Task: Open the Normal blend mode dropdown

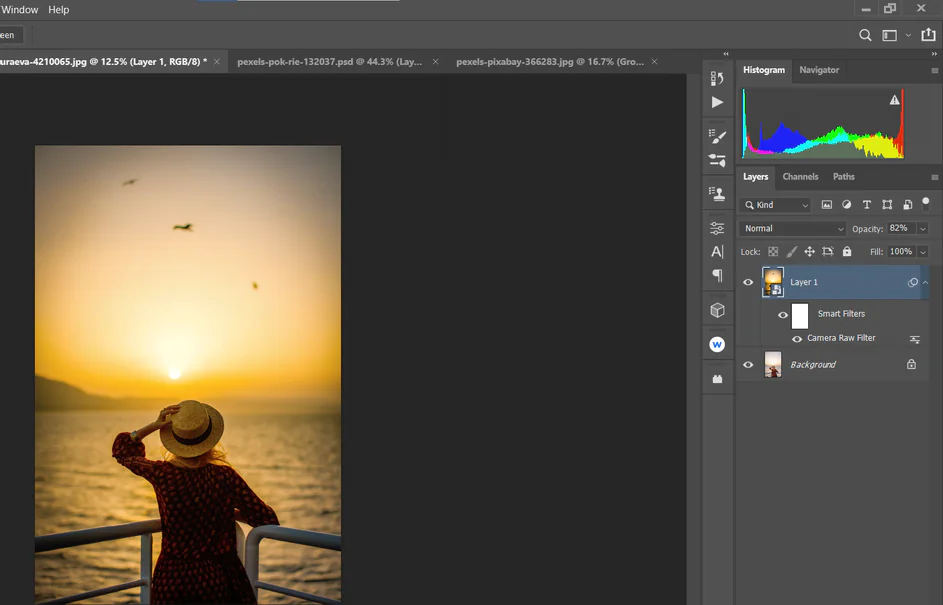Action: (794, 228)
